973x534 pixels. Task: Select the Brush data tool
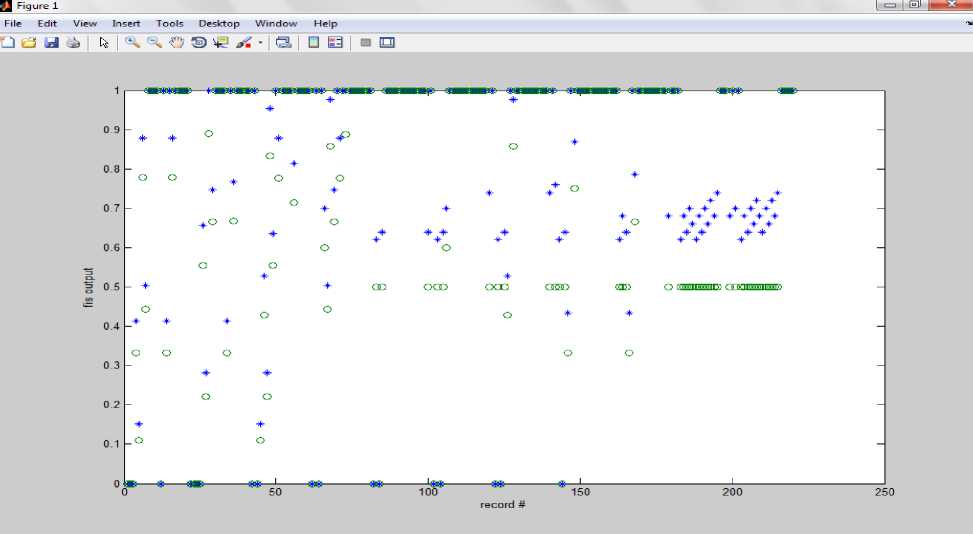tap(244, 43)
